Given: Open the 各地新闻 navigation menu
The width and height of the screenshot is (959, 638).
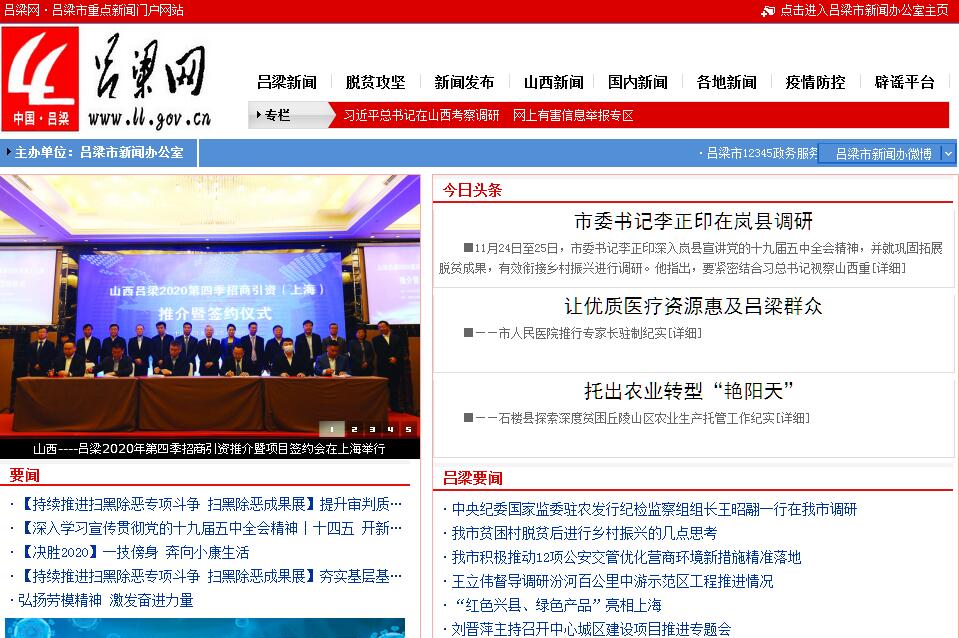Looking at the screenshot, I should 727,82.
